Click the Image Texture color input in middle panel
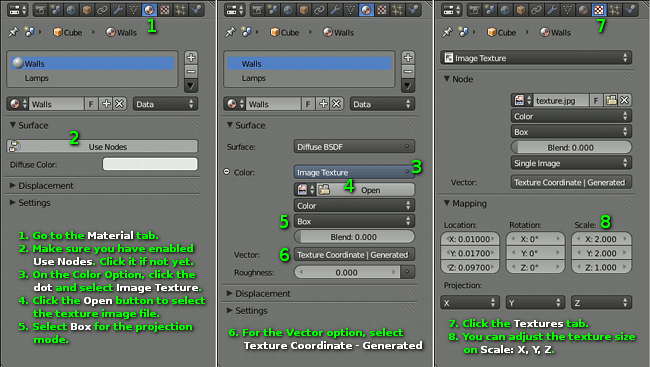This screenshot has height=367, width=650. click(354, 172)
